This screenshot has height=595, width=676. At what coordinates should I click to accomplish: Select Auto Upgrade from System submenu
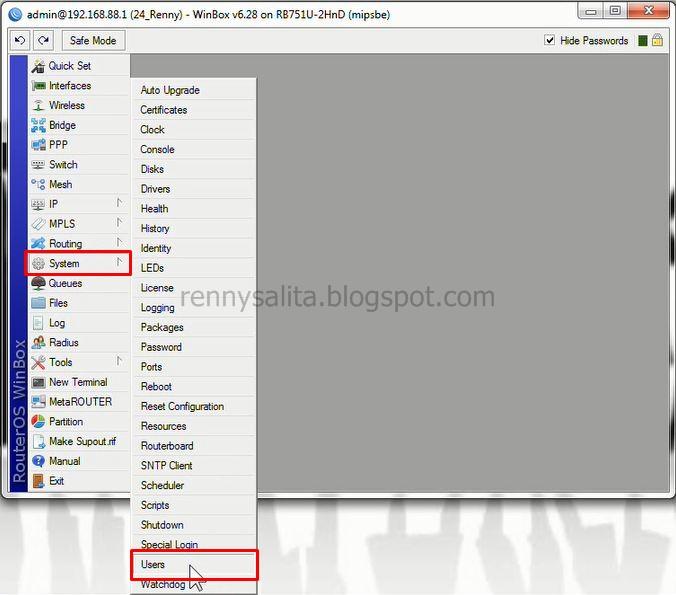(194, 90)
